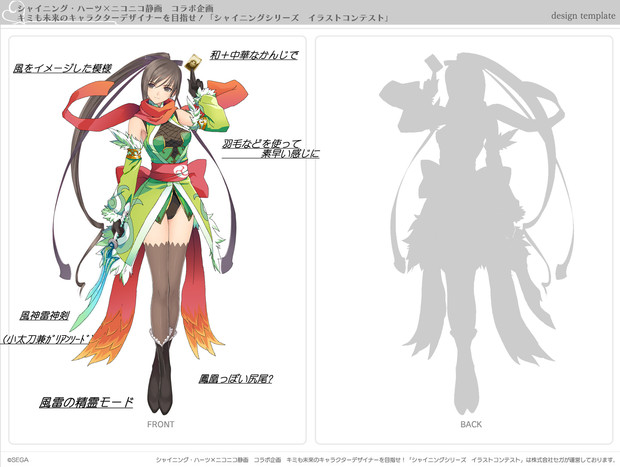Click the front-view character illustration
620x467 pixels.
152,233
